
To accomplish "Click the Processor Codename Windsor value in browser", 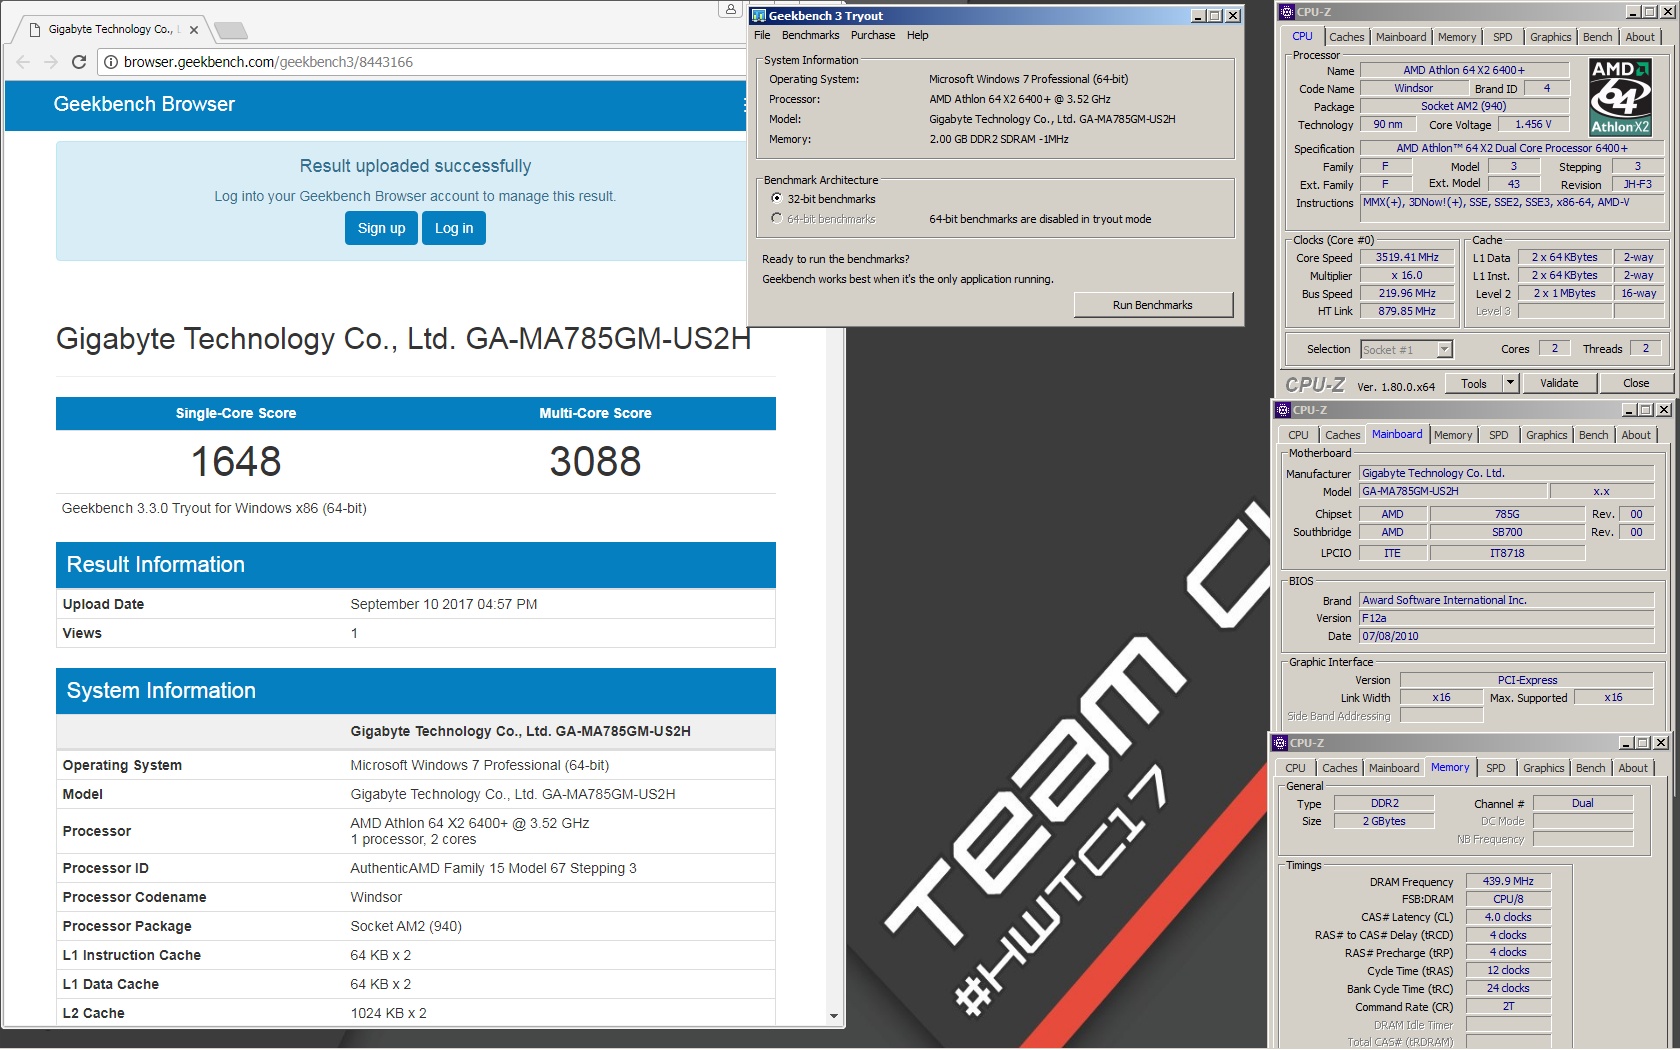I will click(x=376, y=897).
